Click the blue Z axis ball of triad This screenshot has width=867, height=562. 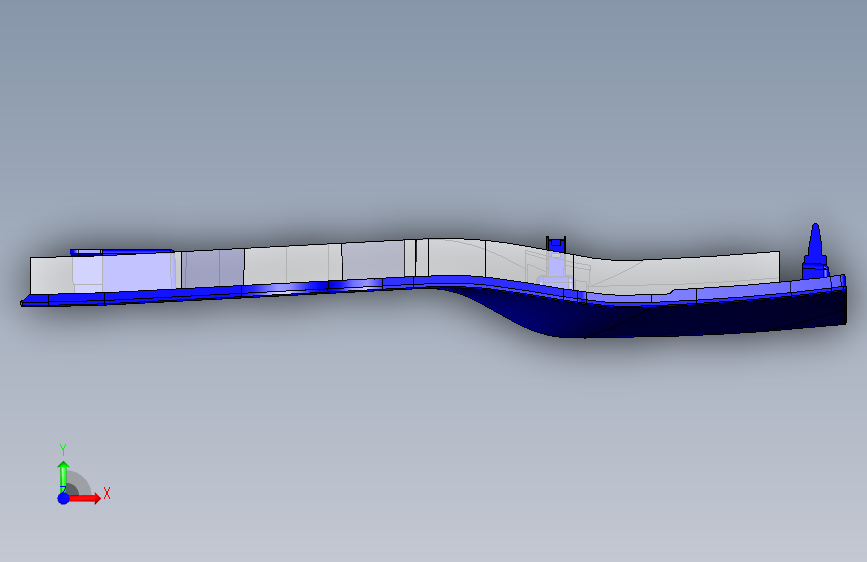coord(64,498)
